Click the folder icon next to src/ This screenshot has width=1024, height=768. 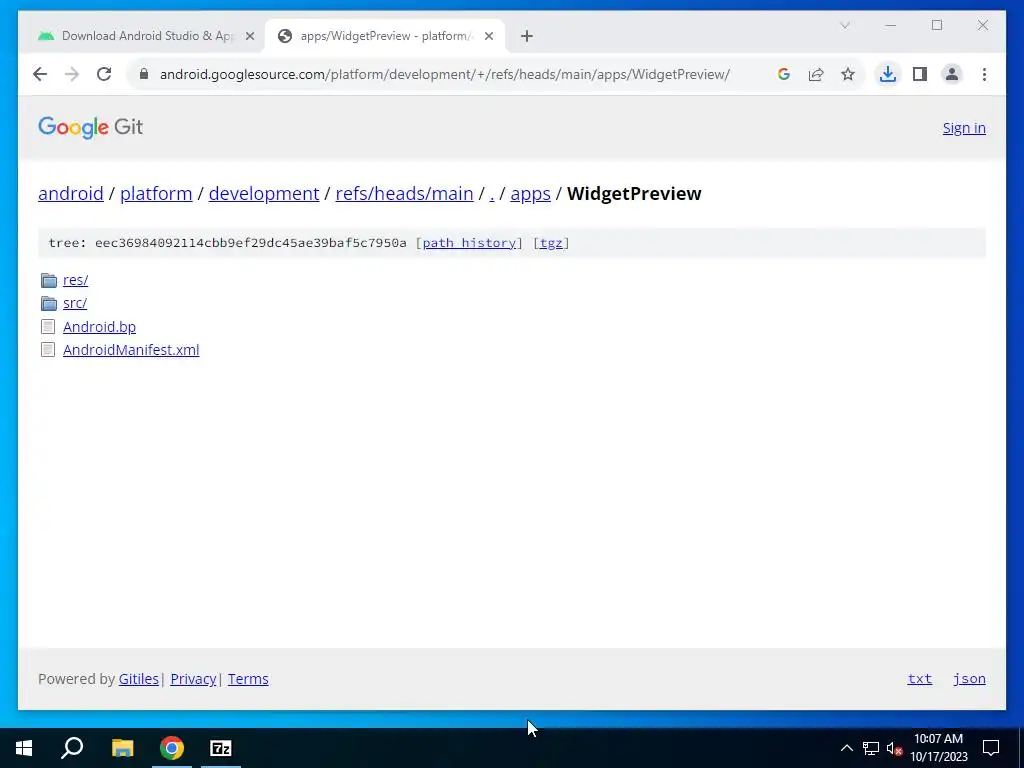tap(49, 304)
